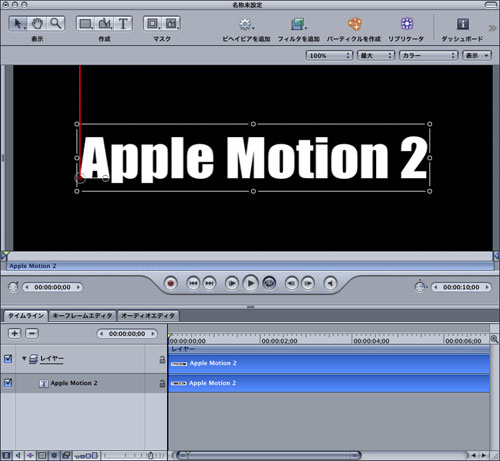Screen dimensions: 500x461
Task: Toggle keyframes display button in timeline footer
Action: [30, 455]
